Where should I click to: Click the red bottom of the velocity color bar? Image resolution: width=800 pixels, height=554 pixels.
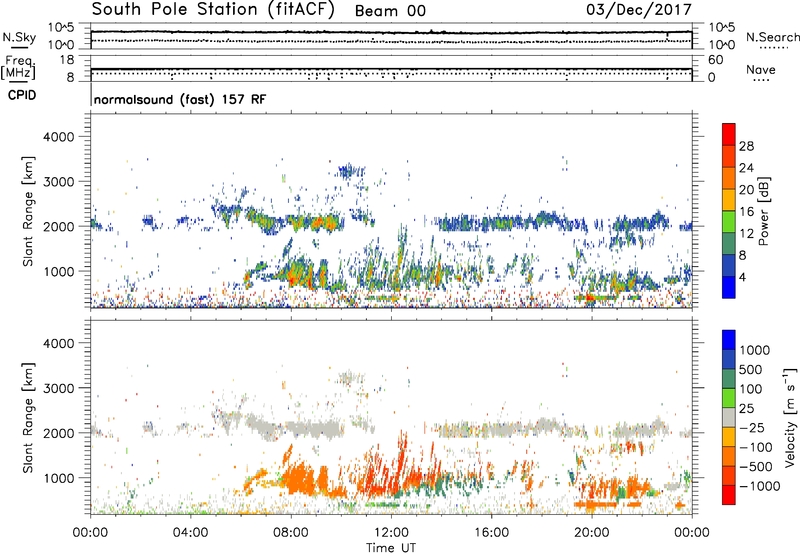click(729, 495)
